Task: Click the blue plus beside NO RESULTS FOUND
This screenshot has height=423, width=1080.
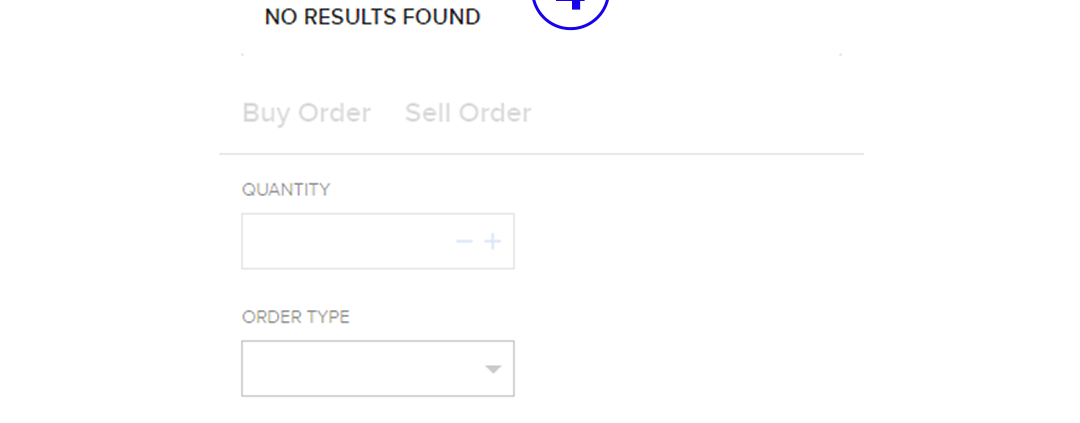Action: click(570, 8)
